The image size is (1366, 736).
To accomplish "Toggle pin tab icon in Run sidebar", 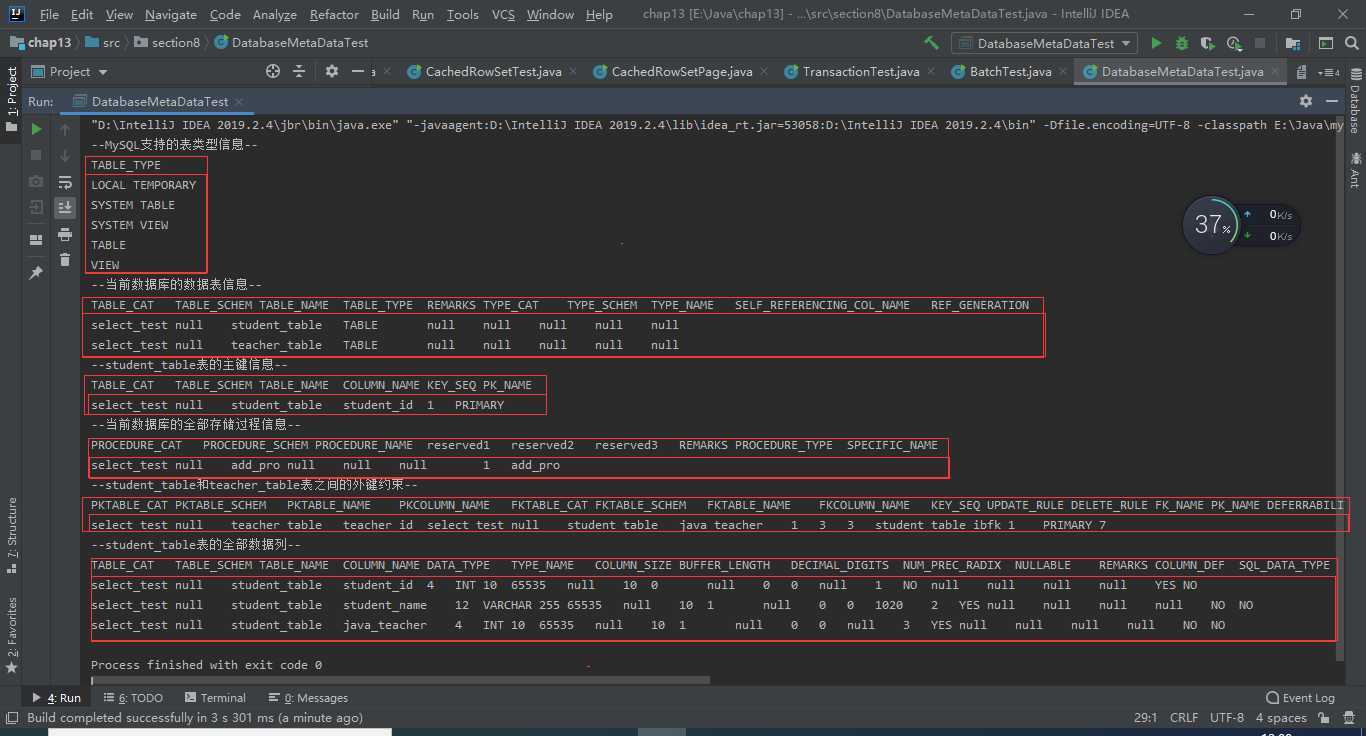I will tap(36, 272).
